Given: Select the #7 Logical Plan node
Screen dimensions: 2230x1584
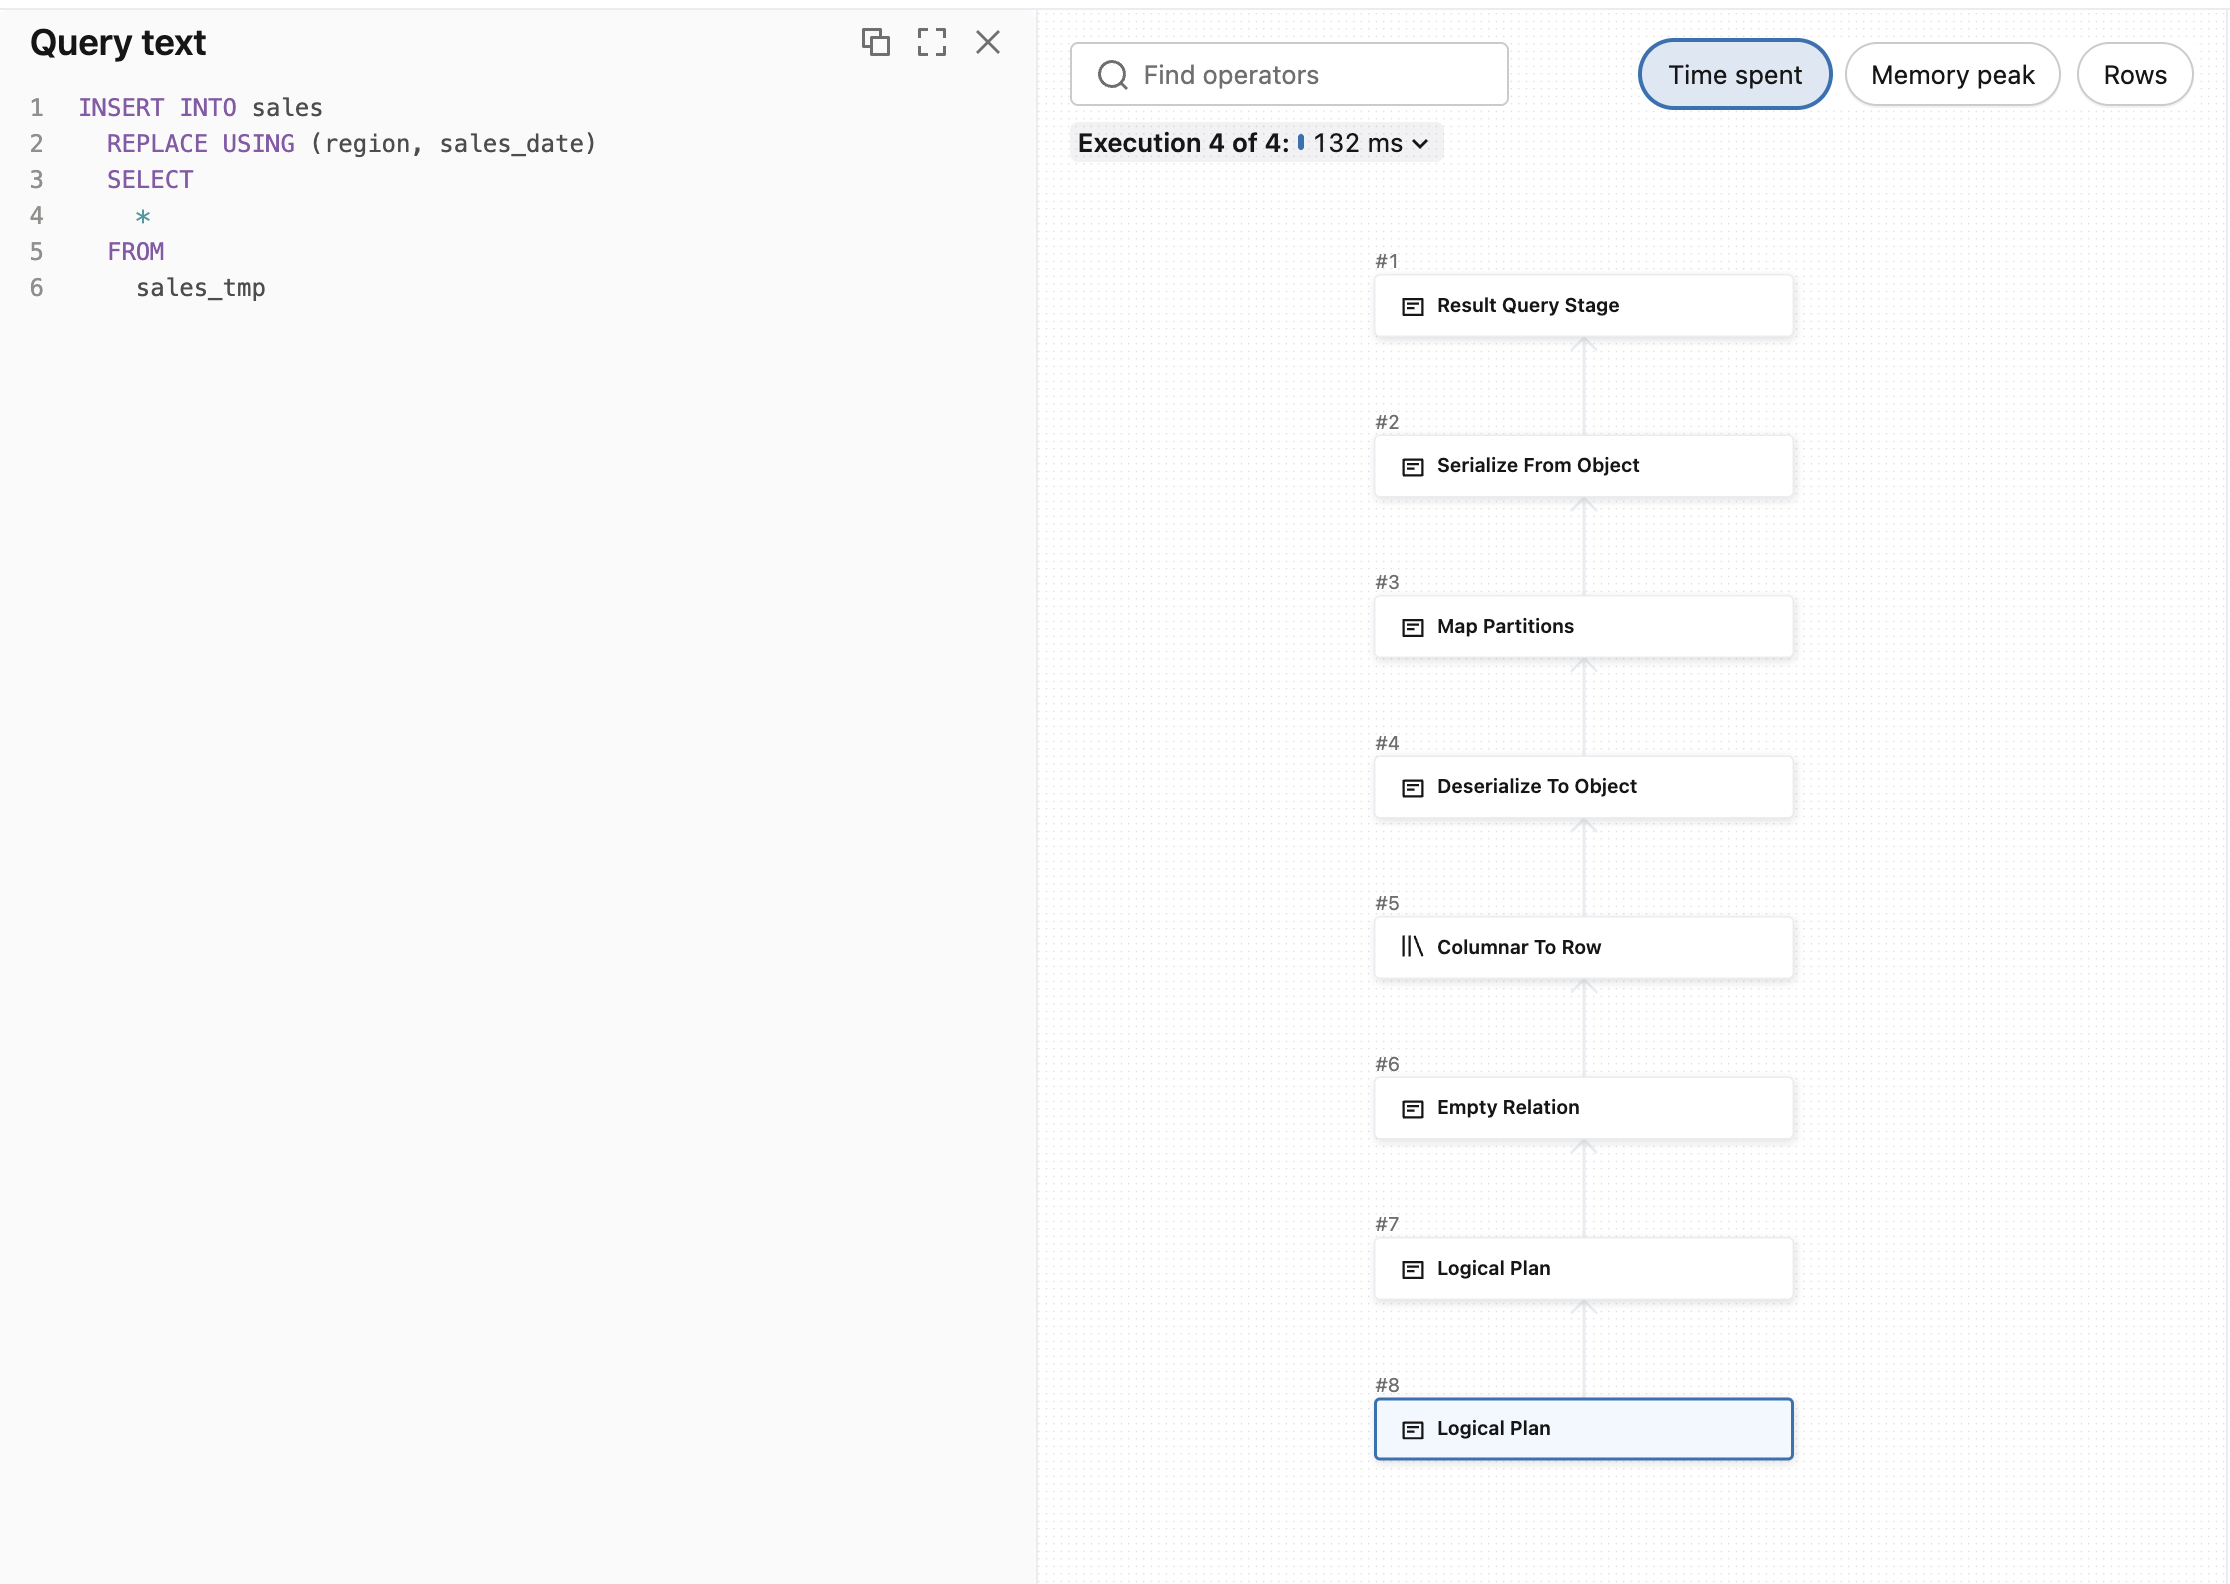Looking at the screenshot, I should coord(1582,1268).
